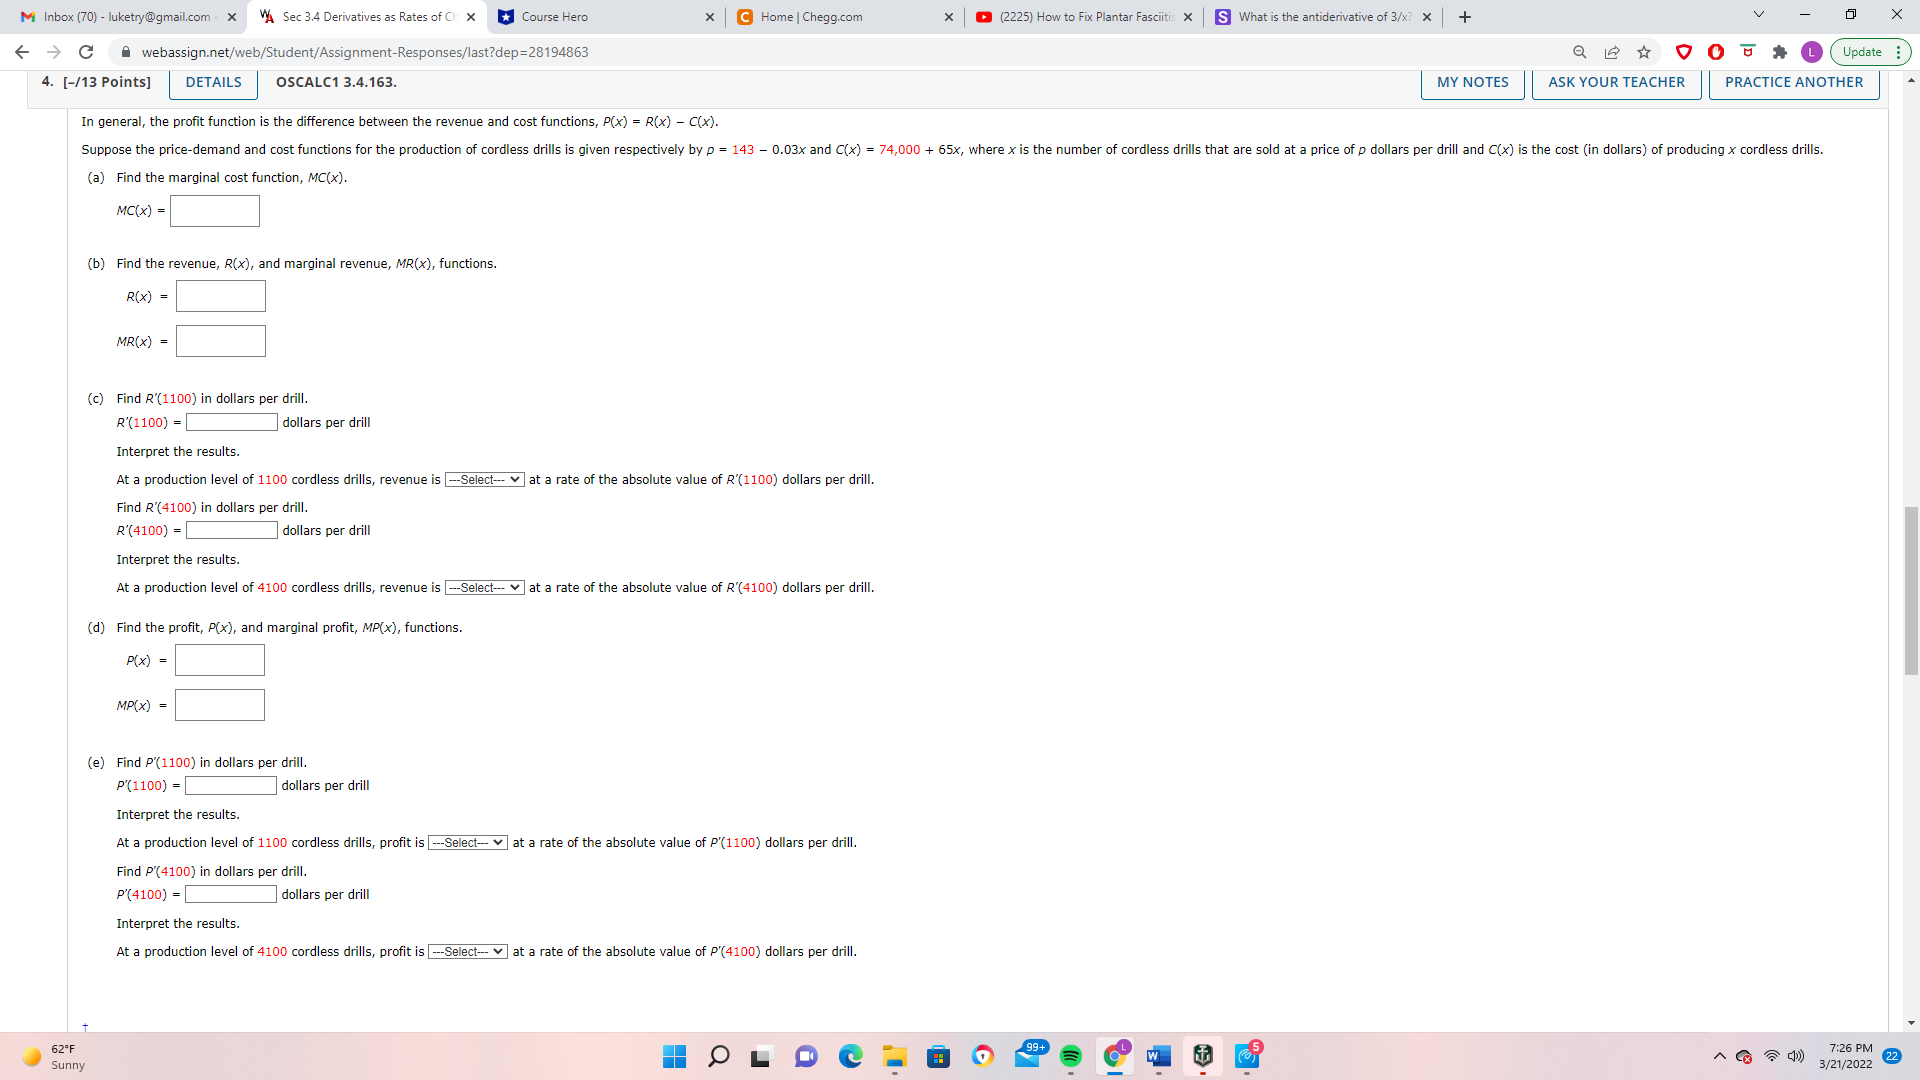Click the bookmark star in the address bar
This screenshot has width=1920, height=1080.
coord(1644,52)
